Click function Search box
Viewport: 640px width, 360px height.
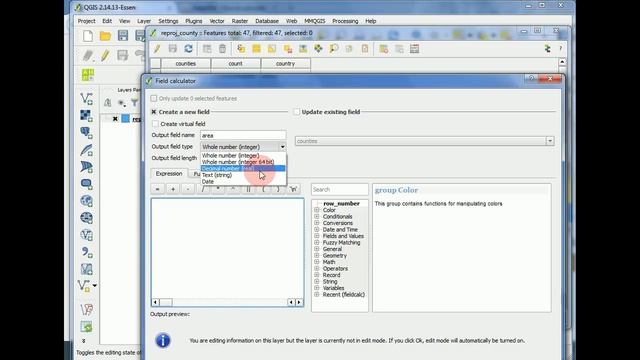pos(340,189)
